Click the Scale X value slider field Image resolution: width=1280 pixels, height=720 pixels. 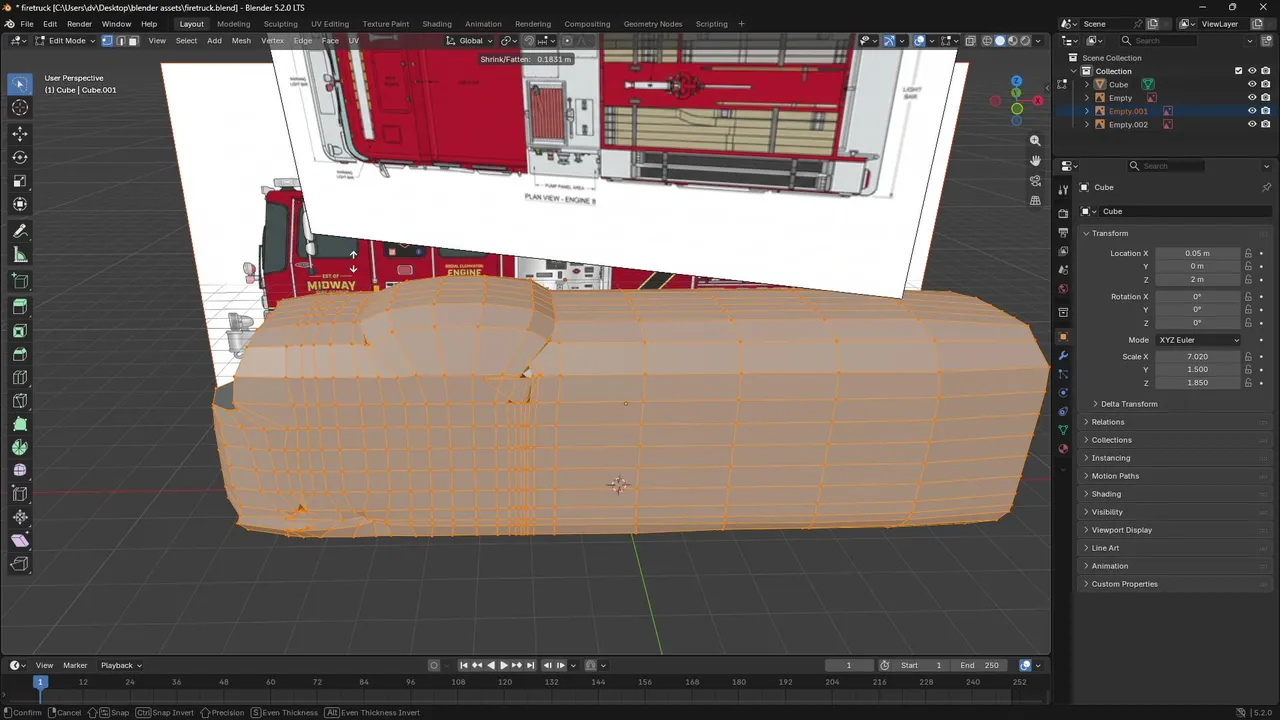(1198, 357)
